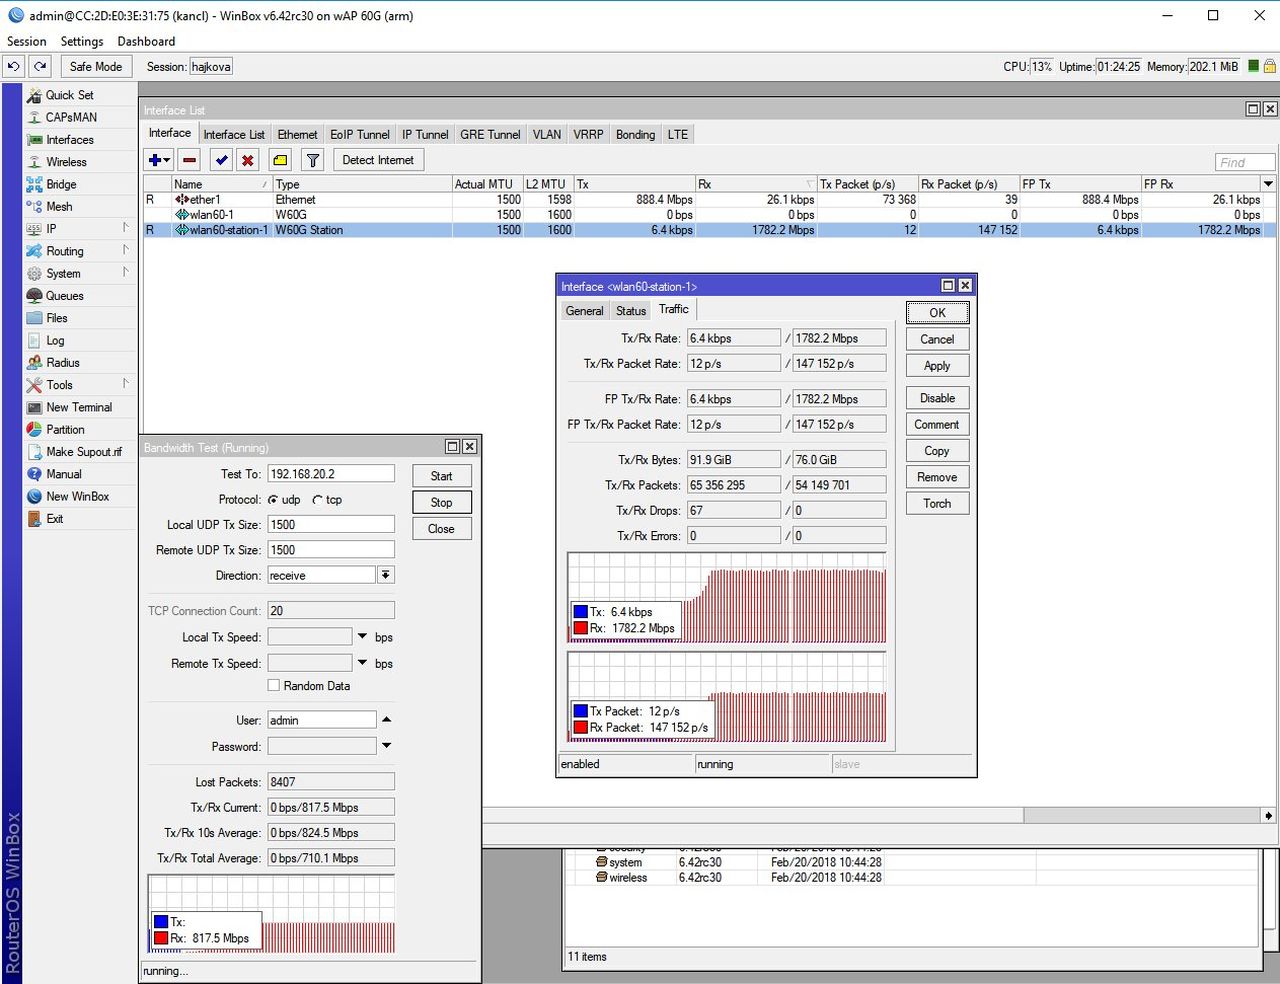This screenshot has height=984, width=1280.
Task: Click Stop in Bandwidth Test
Action: 441,502
